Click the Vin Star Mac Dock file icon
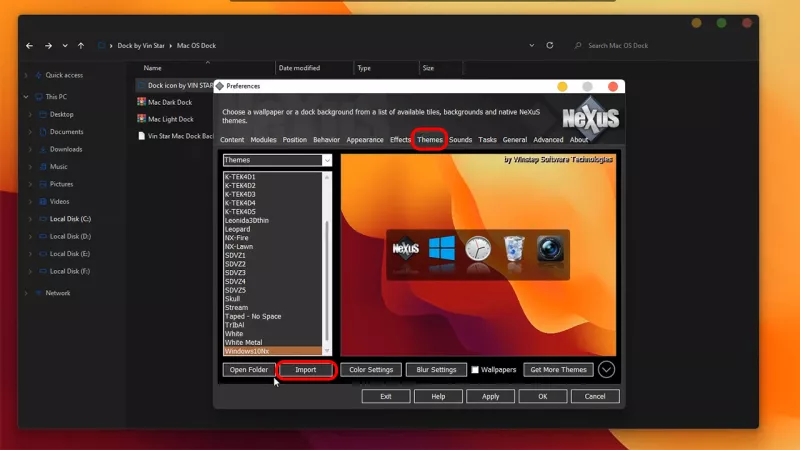800x450 pixels. pos(141,136)
